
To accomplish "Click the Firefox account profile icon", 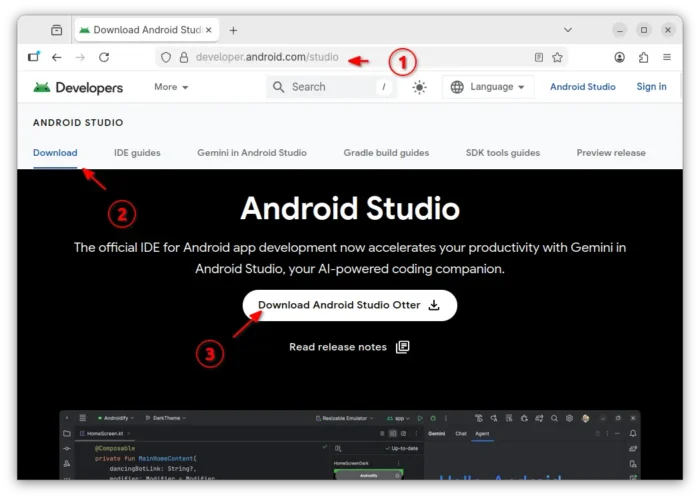I will pos(621,58).
